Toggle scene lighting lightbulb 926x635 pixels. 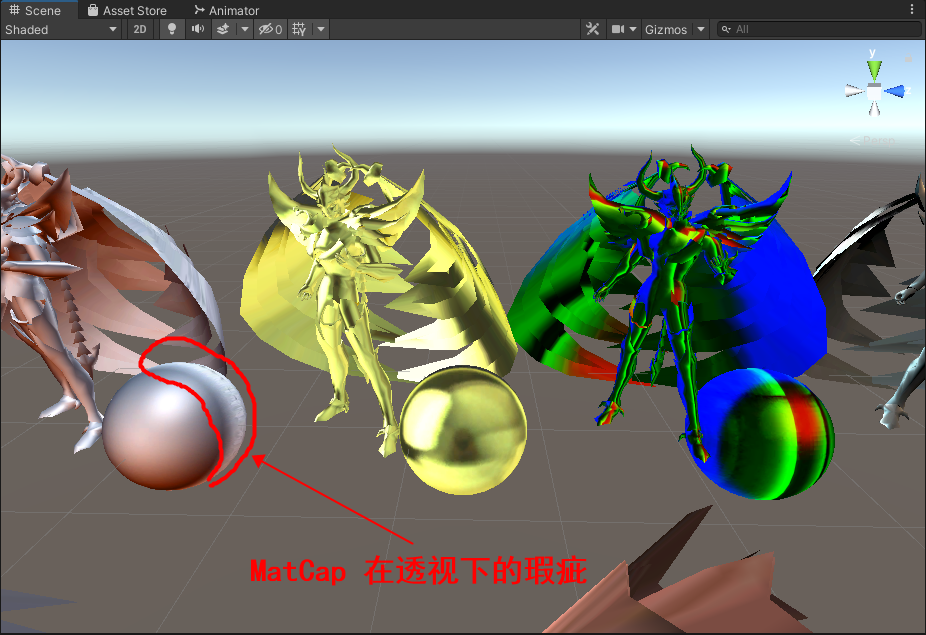172,29
